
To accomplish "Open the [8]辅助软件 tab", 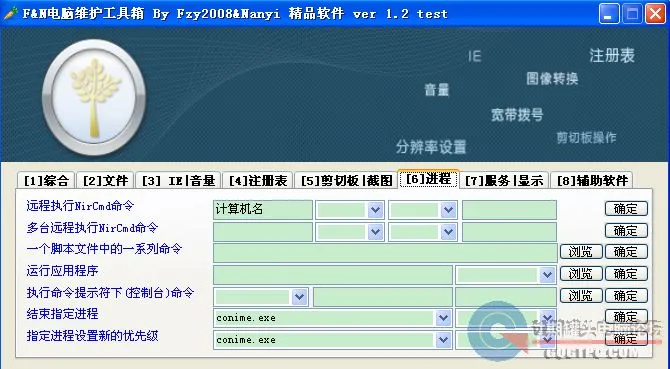I will point(592,181).
